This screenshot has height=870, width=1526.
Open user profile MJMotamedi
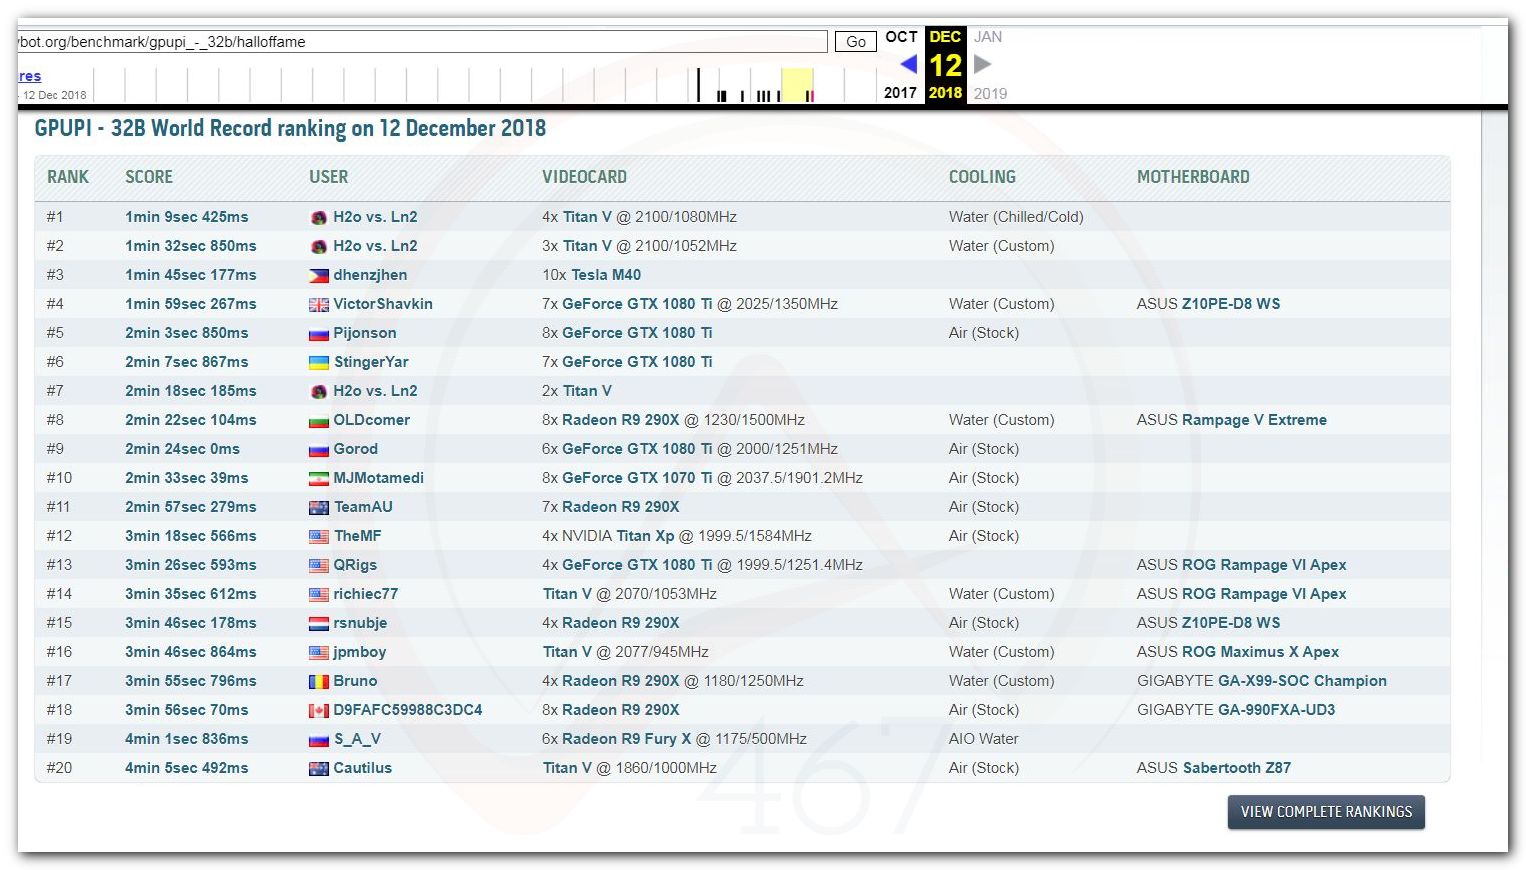tap(379, 478)
